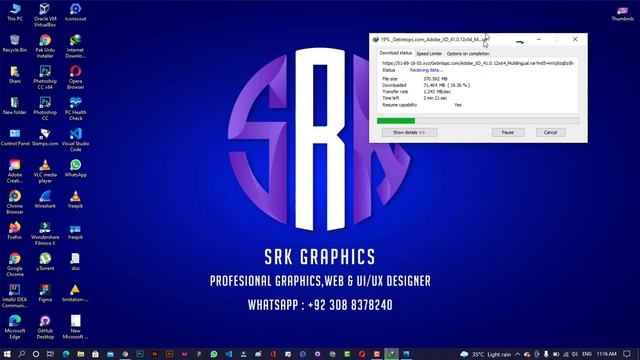Click the ENG language indicator

pyautogui.click(x=587, y=354)
